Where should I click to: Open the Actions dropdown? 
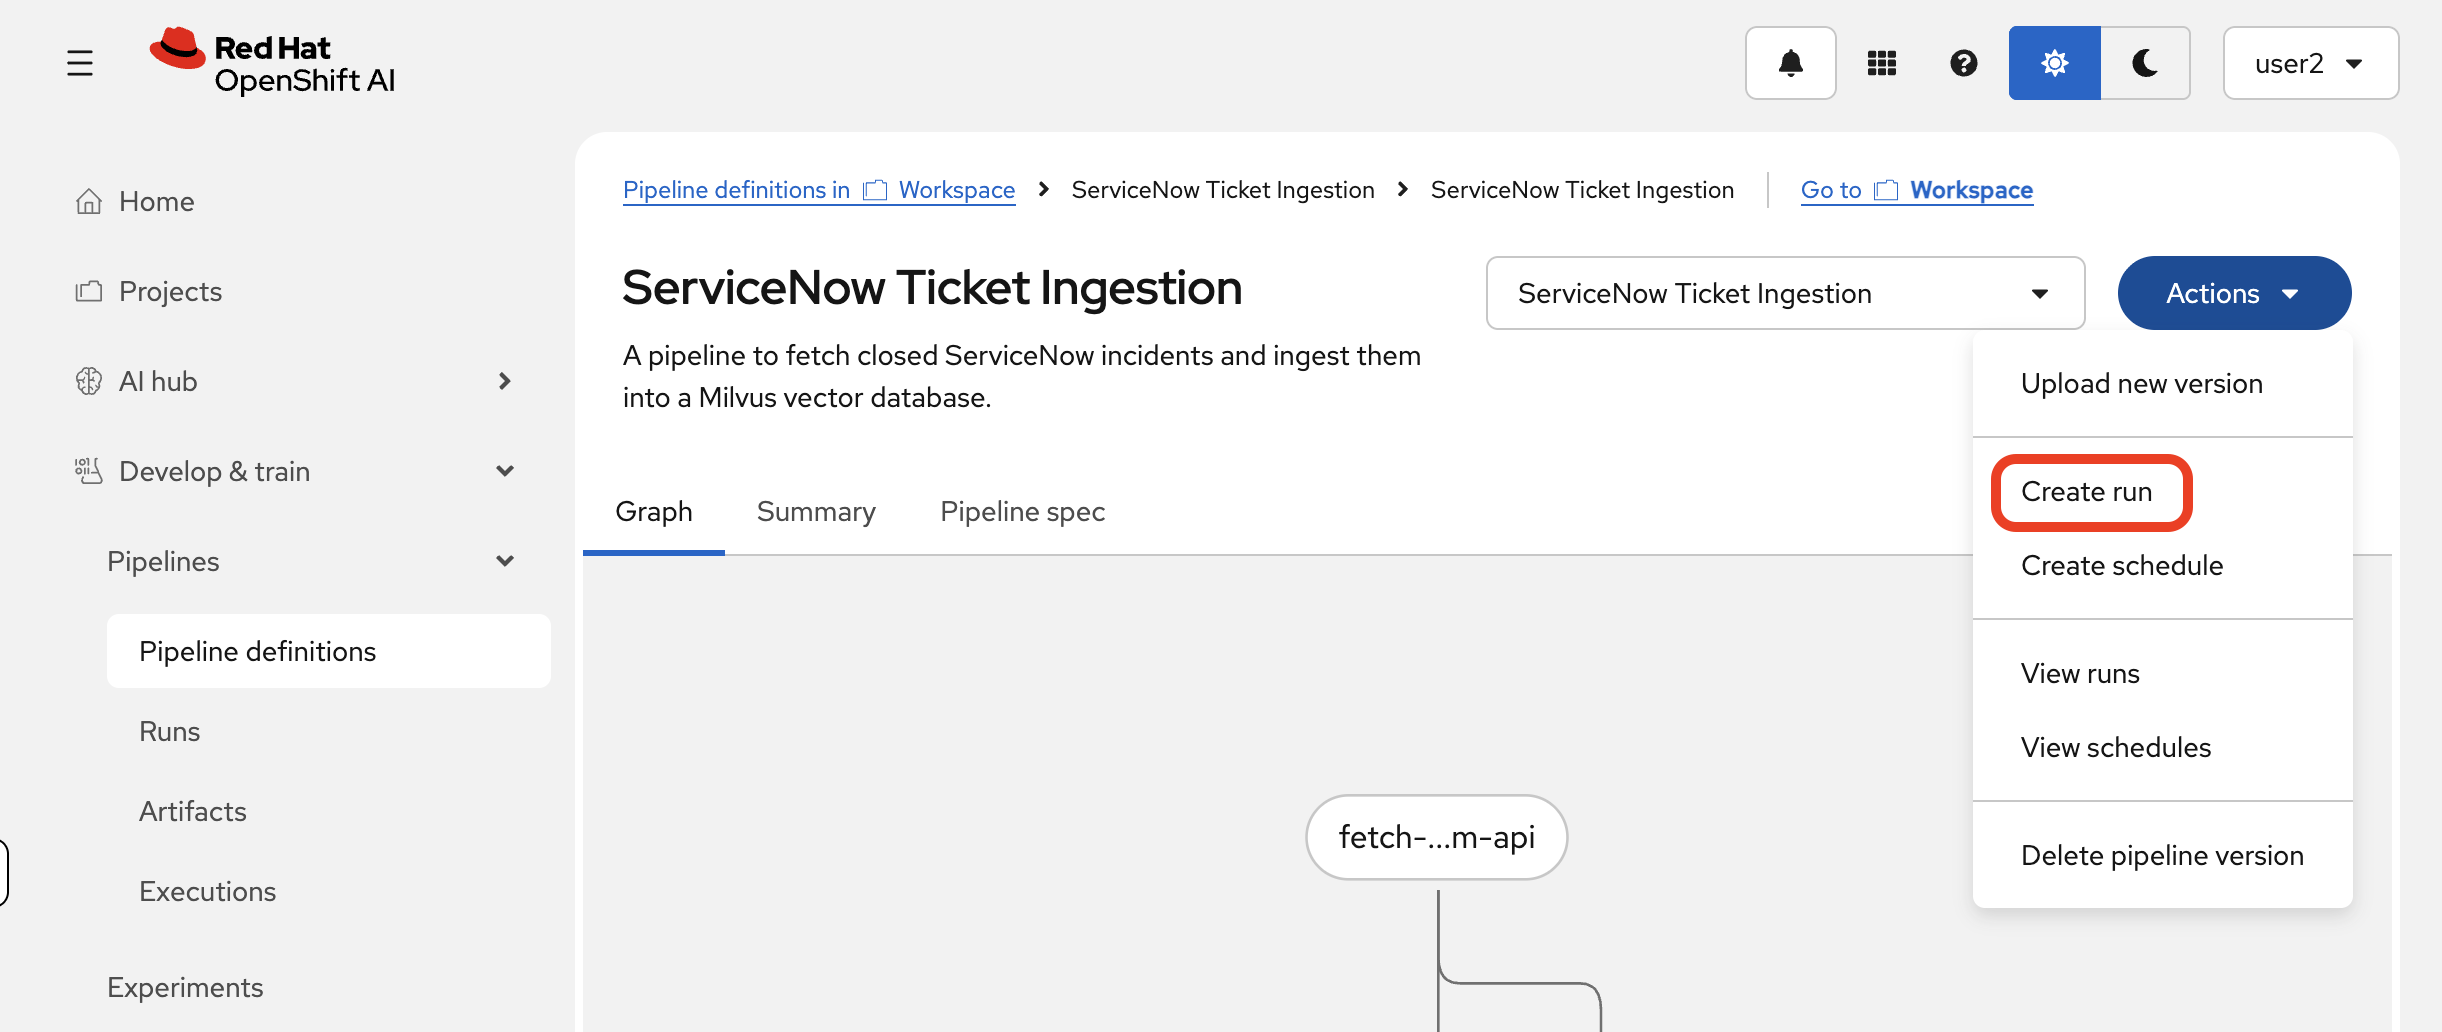coord(2235,293)
